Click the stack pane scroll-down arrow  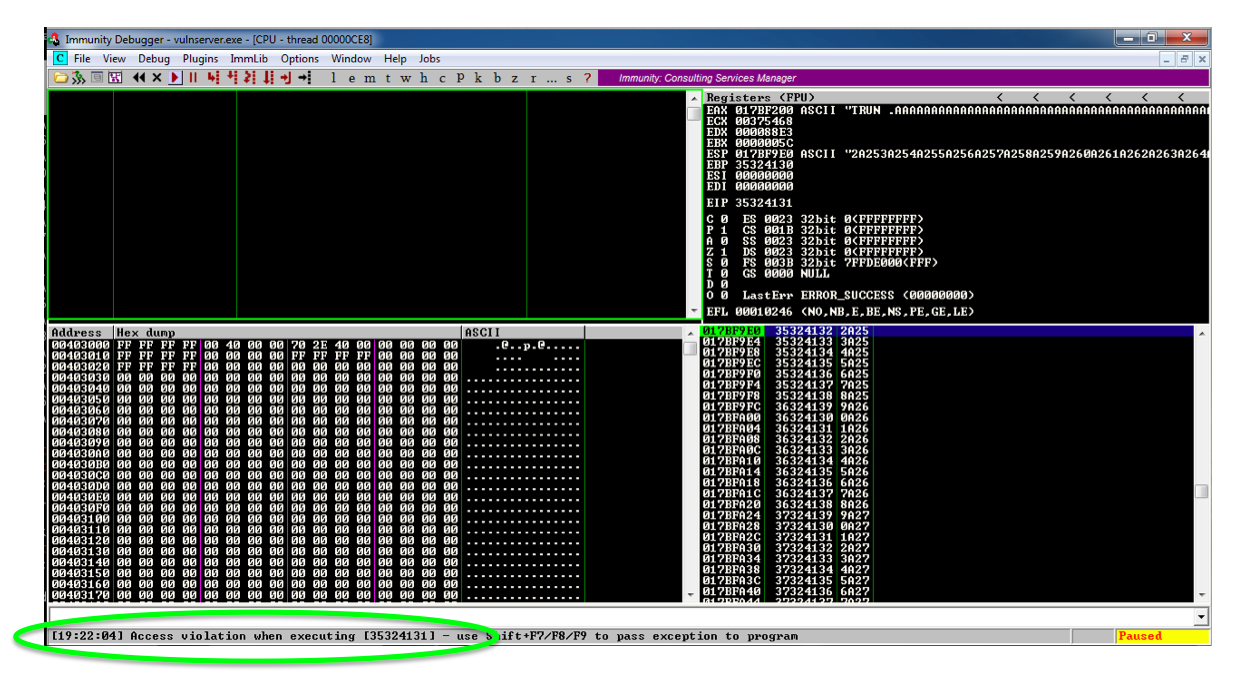tap(1201, 595)
